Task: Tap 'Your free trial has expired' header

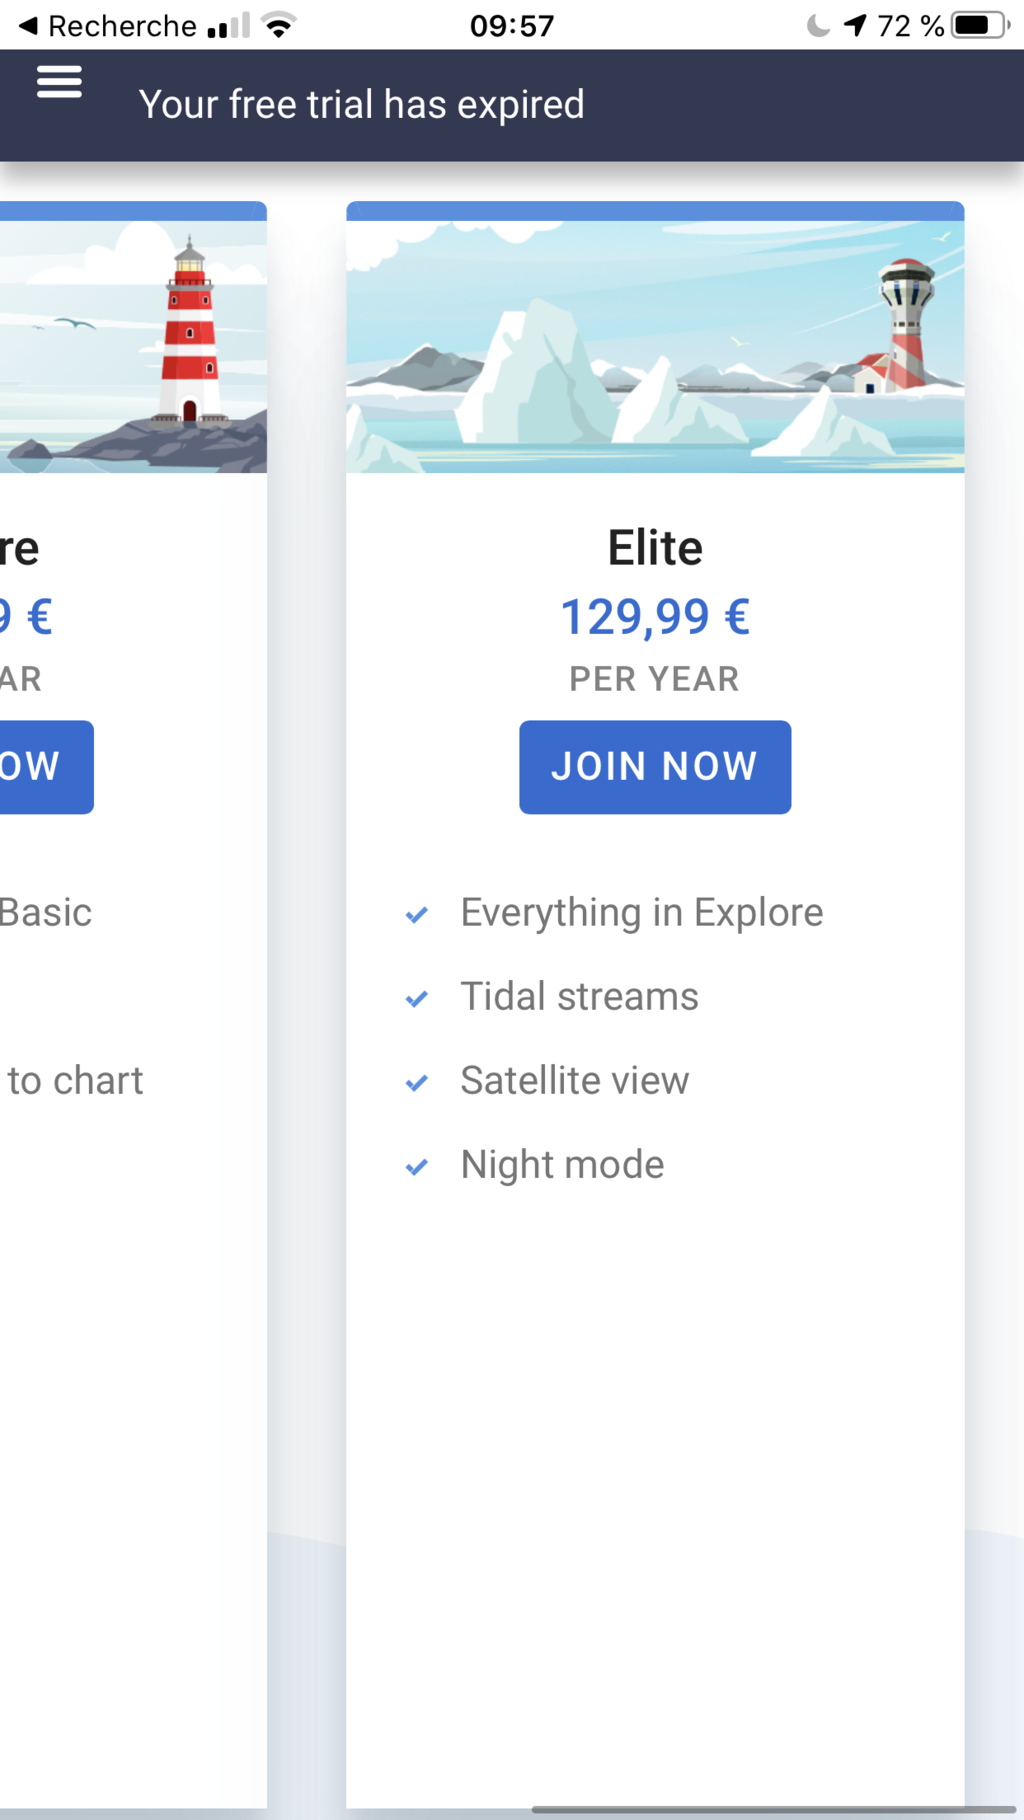Action: point(361,105)
